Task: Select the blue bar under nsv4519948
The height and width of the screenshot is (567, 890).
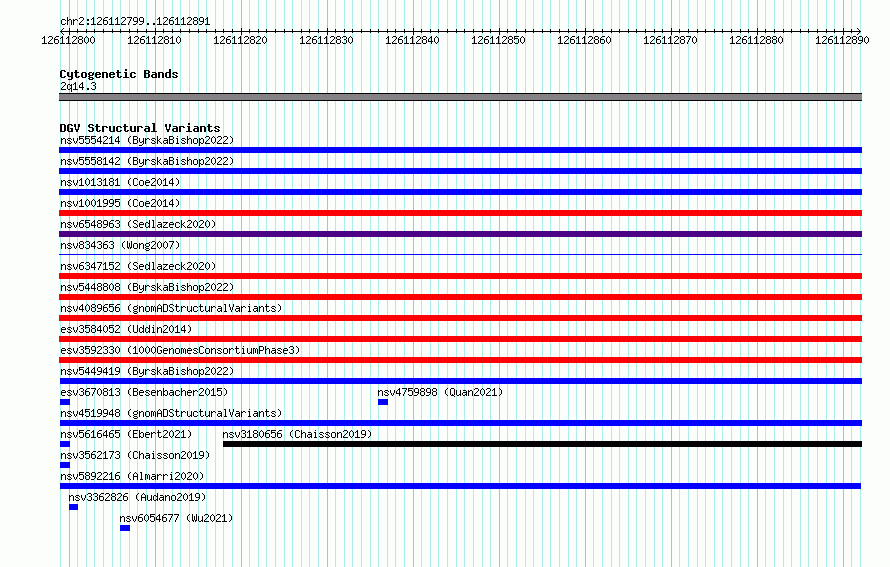Action: [460, 423]
